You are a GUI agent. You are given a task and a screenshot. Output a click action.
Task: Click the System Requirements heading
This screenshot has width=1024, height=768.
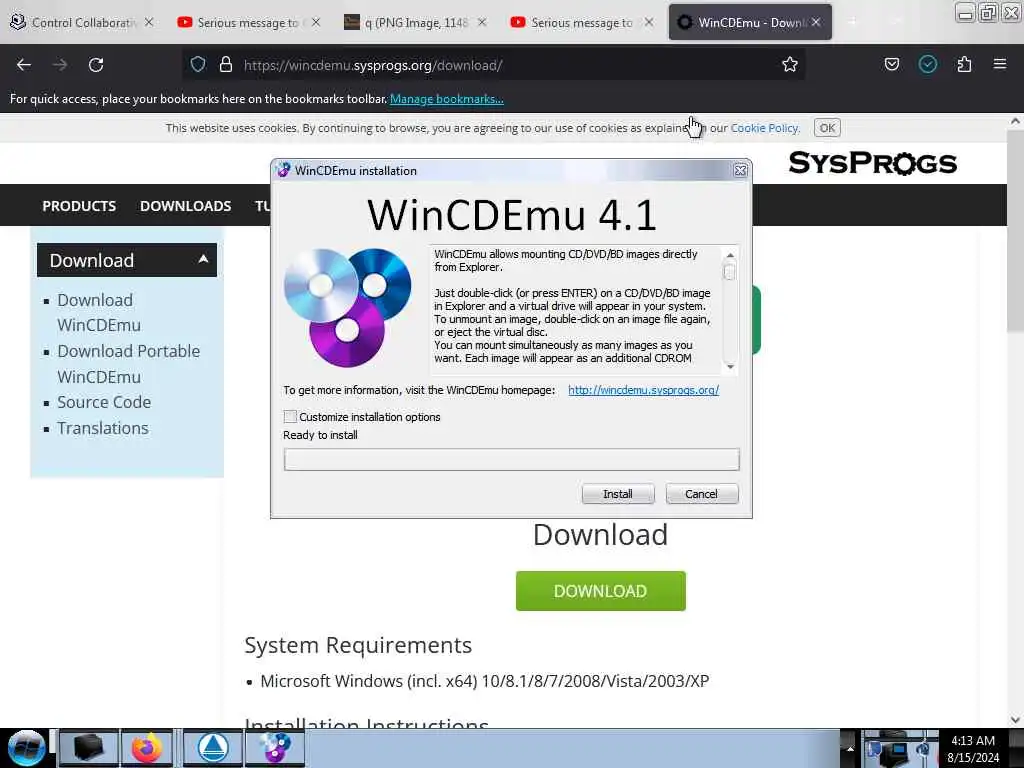click(358, 645)
